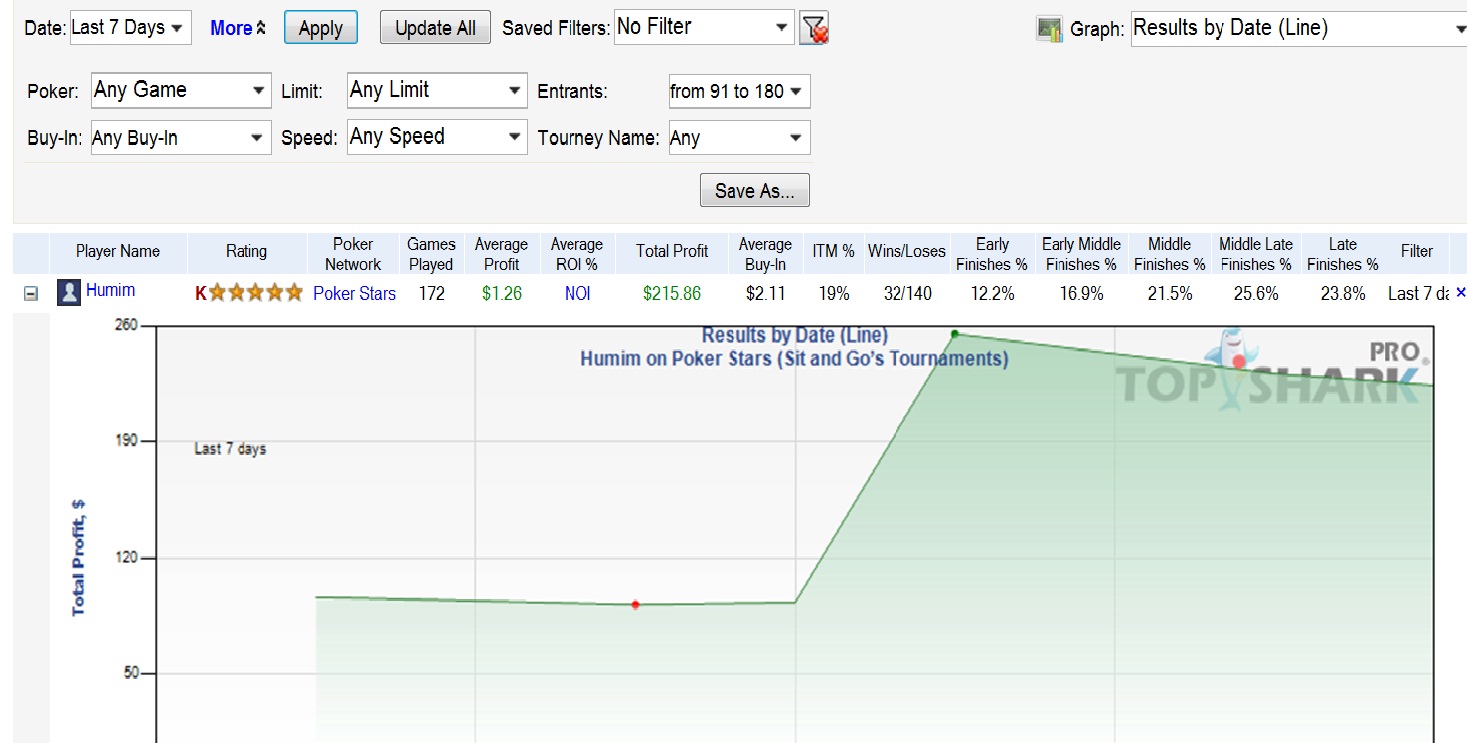The width and height of the screenshot is (1467, 743).
Task: Sort by Early Middle Finishes % header
Action: tap(1081, 254)
